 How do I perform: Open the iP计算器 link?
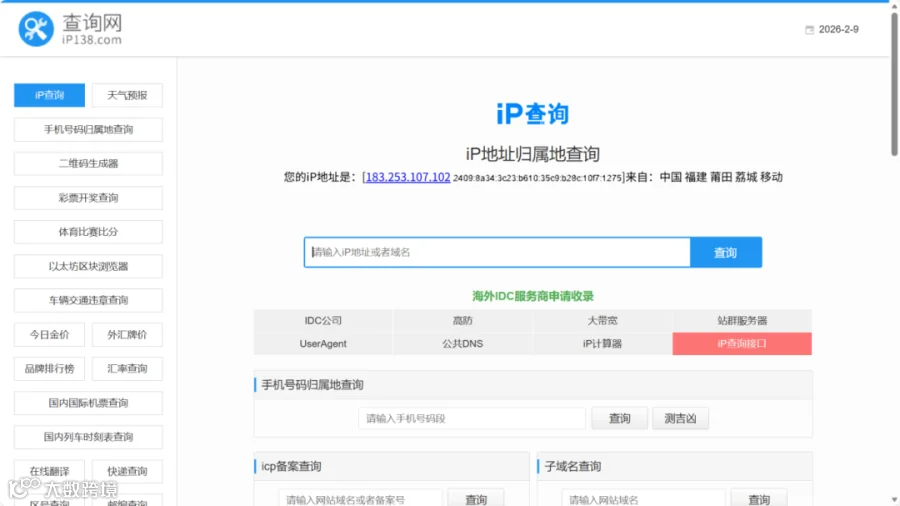tap(602, 344)
